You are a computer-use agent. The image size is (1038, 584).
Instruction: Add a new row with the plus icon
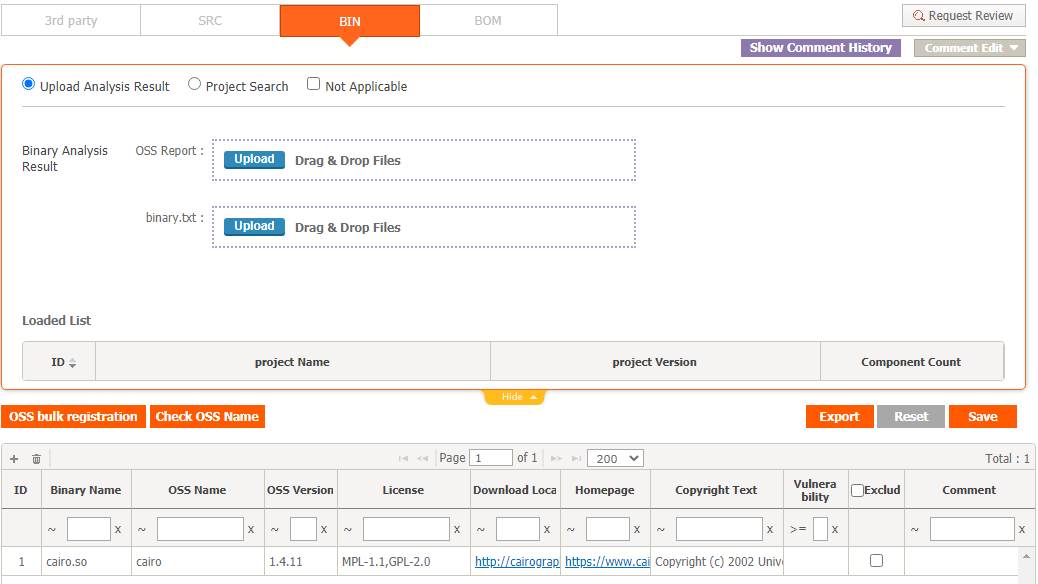click(x=14, y=458)
